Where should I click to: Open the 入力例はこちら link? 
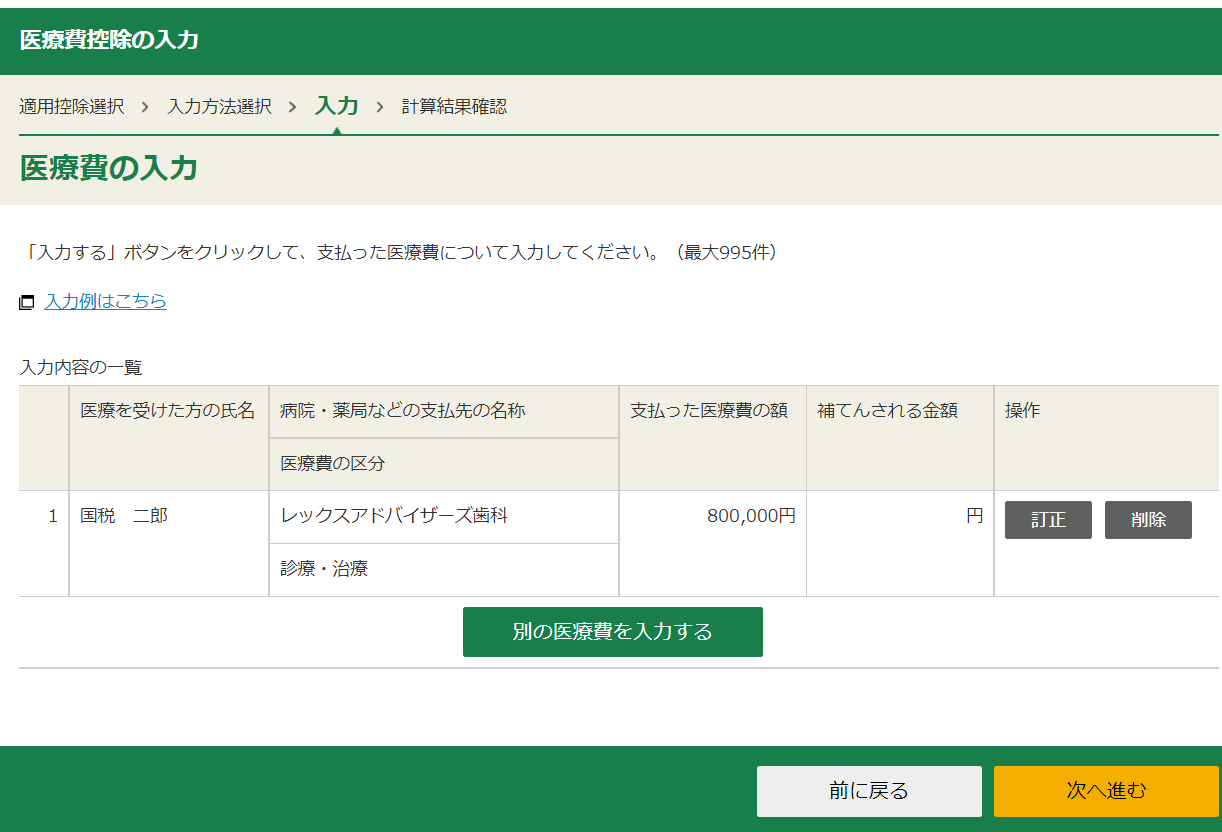coord(105,301)
